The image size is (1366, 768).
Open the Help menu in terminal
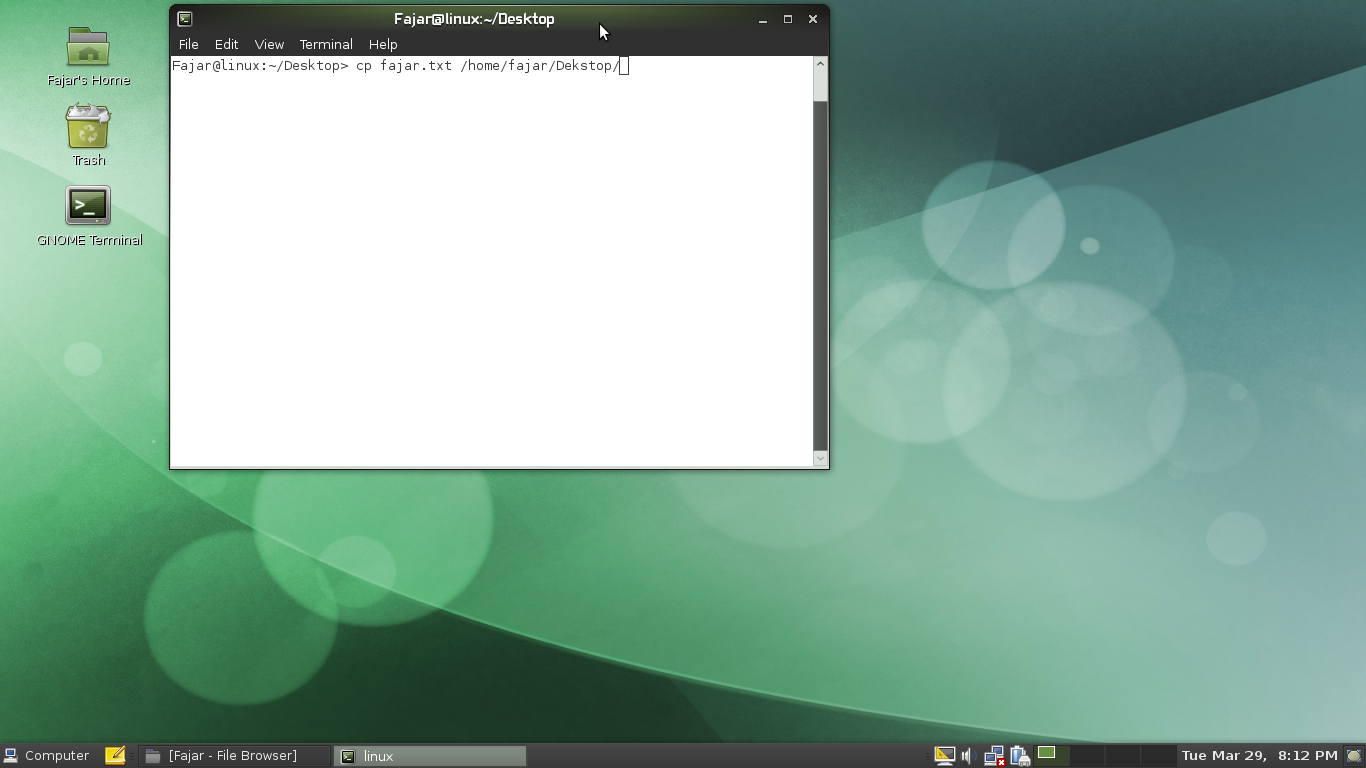coord(383,44)
